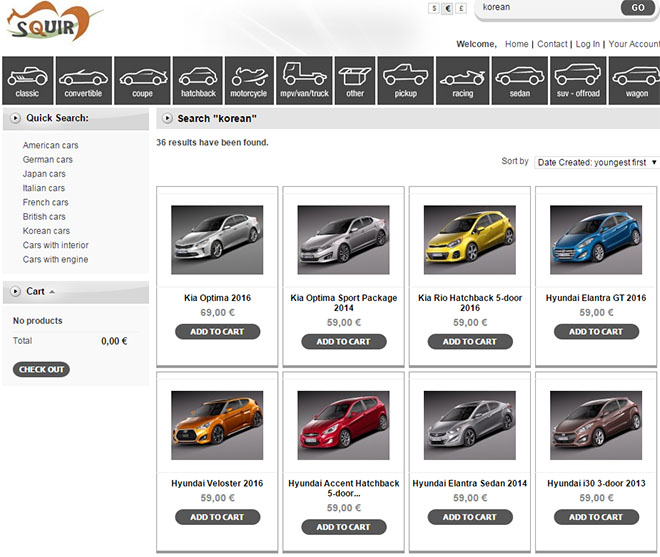View the blue Hyundai Elantra GT image
Screen dimensions: 660x557
click(596, 240)
